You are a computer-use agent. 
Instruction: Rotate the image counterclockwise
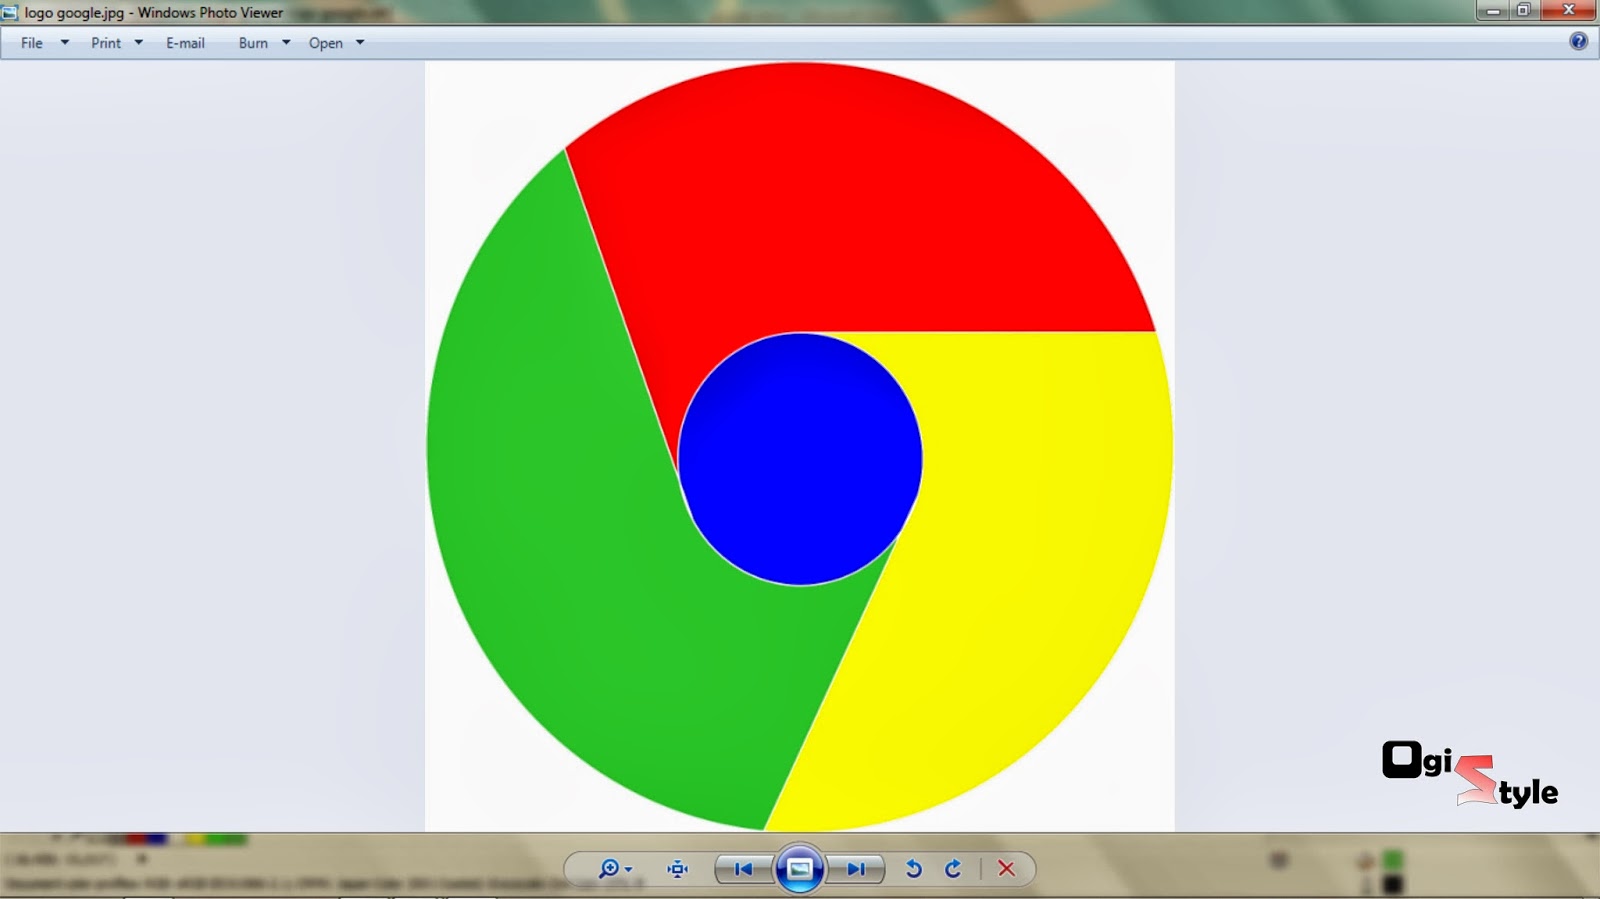913,869
